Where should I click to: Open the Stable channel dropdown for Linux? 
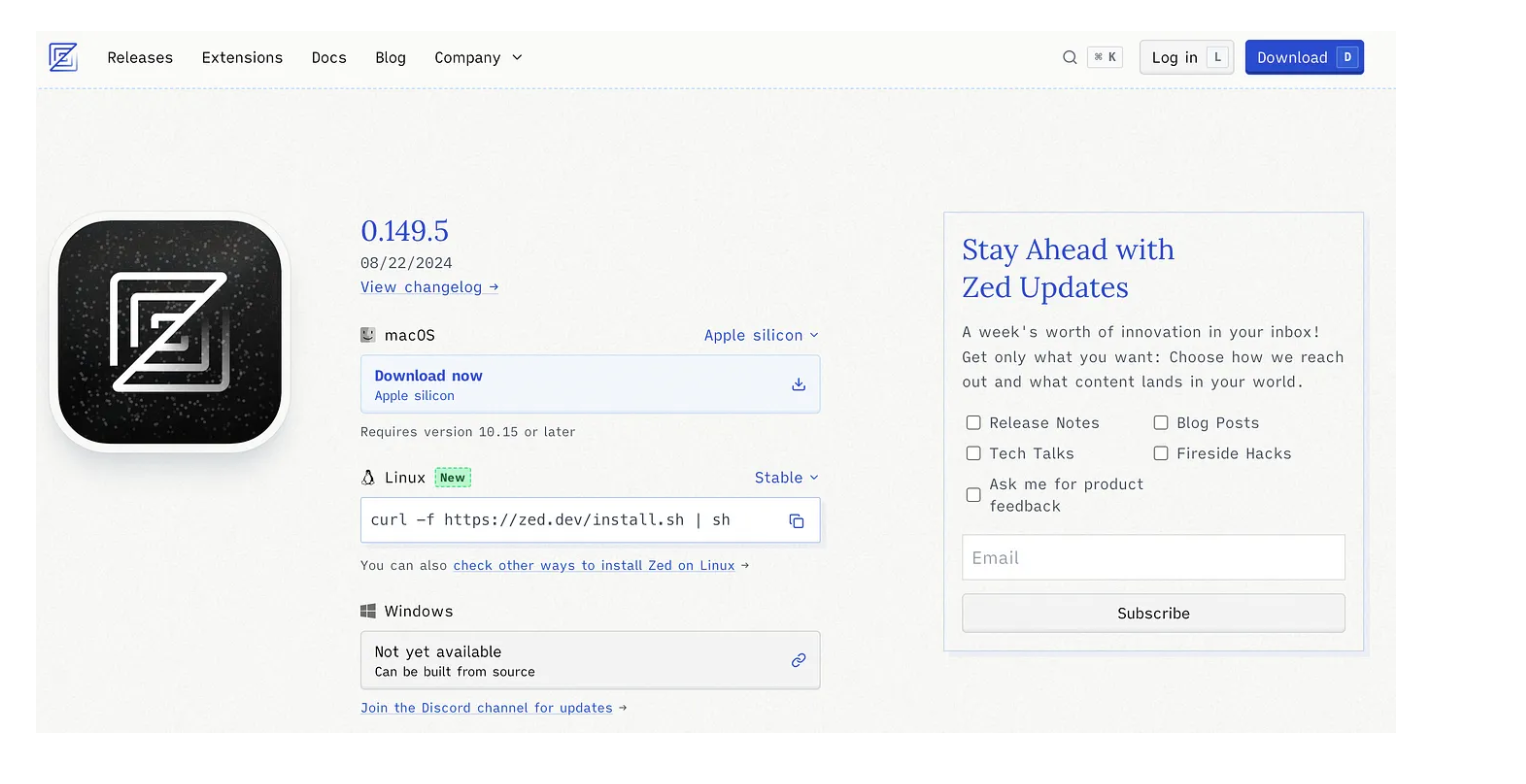tap(786, 478)
